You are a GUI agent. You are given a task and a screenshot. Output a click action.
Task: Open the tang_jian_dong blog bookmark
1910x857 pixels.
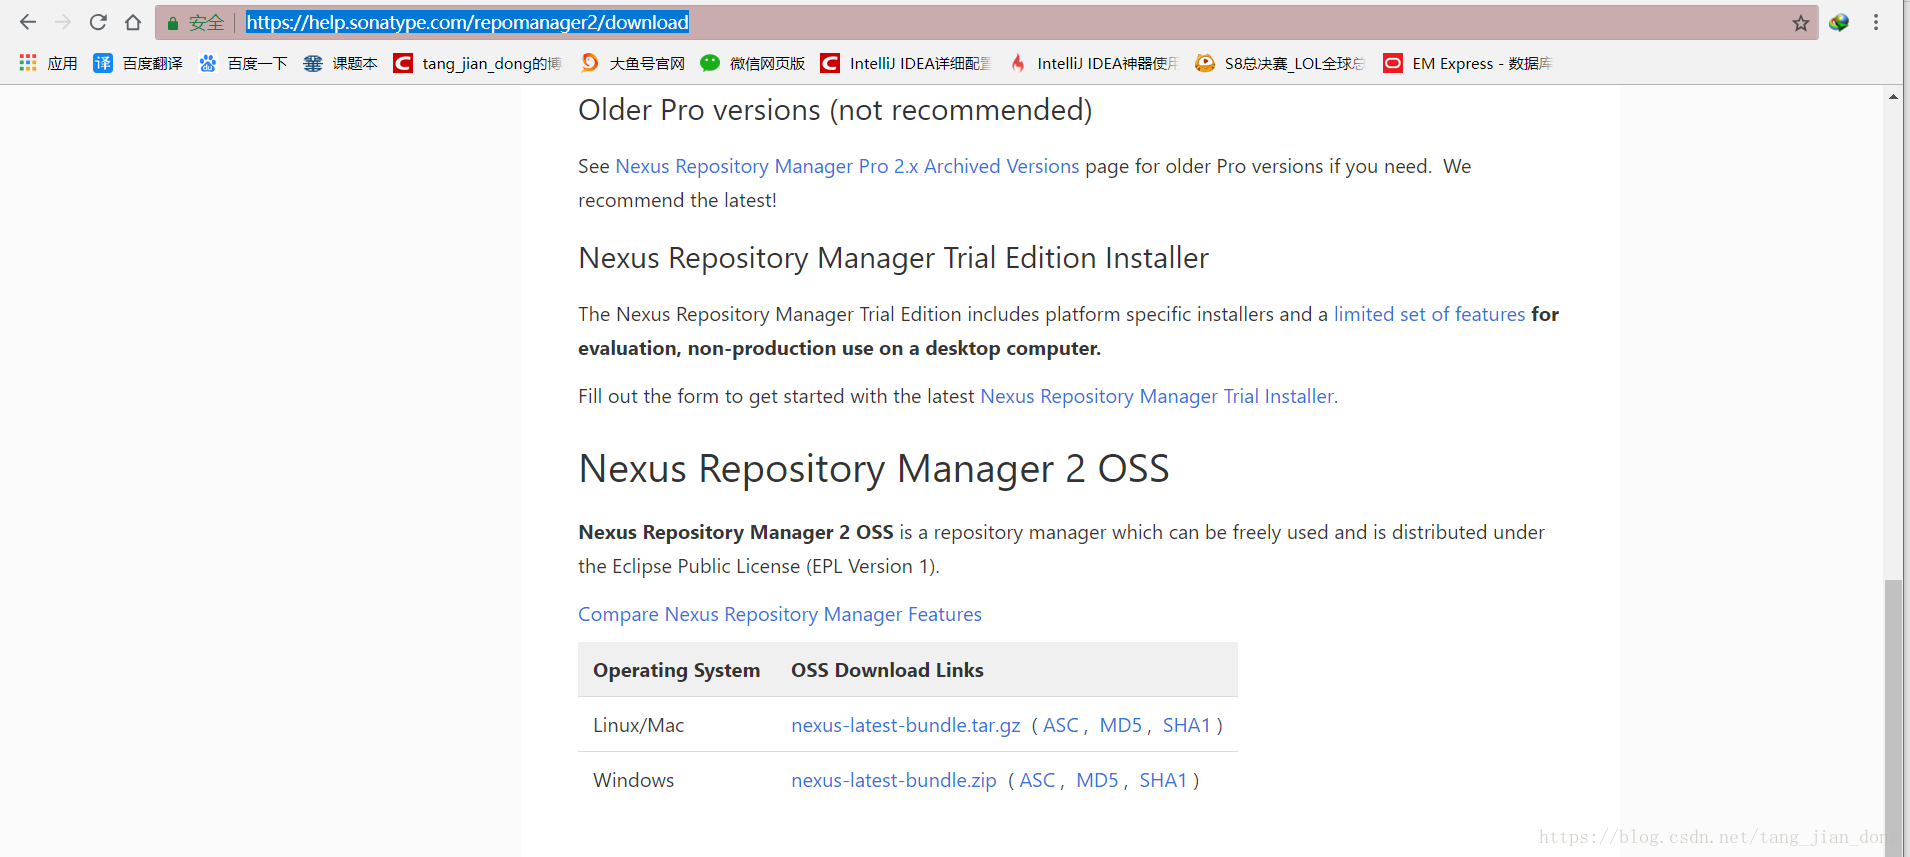coord(477,63)
